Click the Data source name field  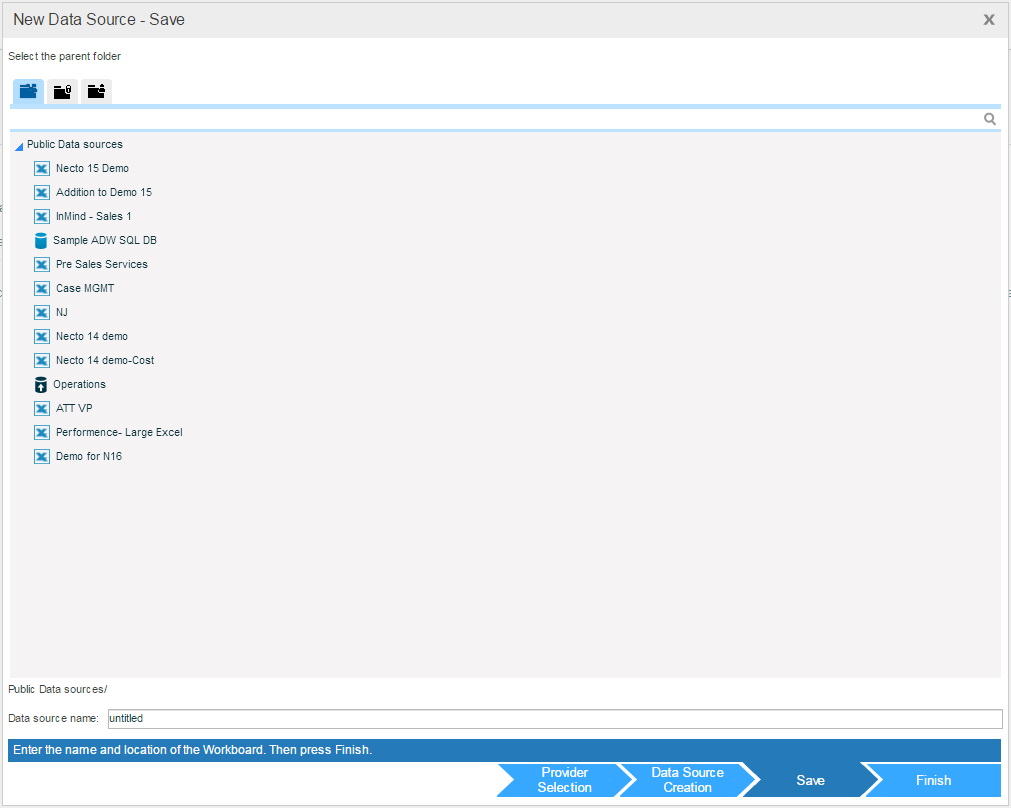pyautogui.click(x=554, y=718)
